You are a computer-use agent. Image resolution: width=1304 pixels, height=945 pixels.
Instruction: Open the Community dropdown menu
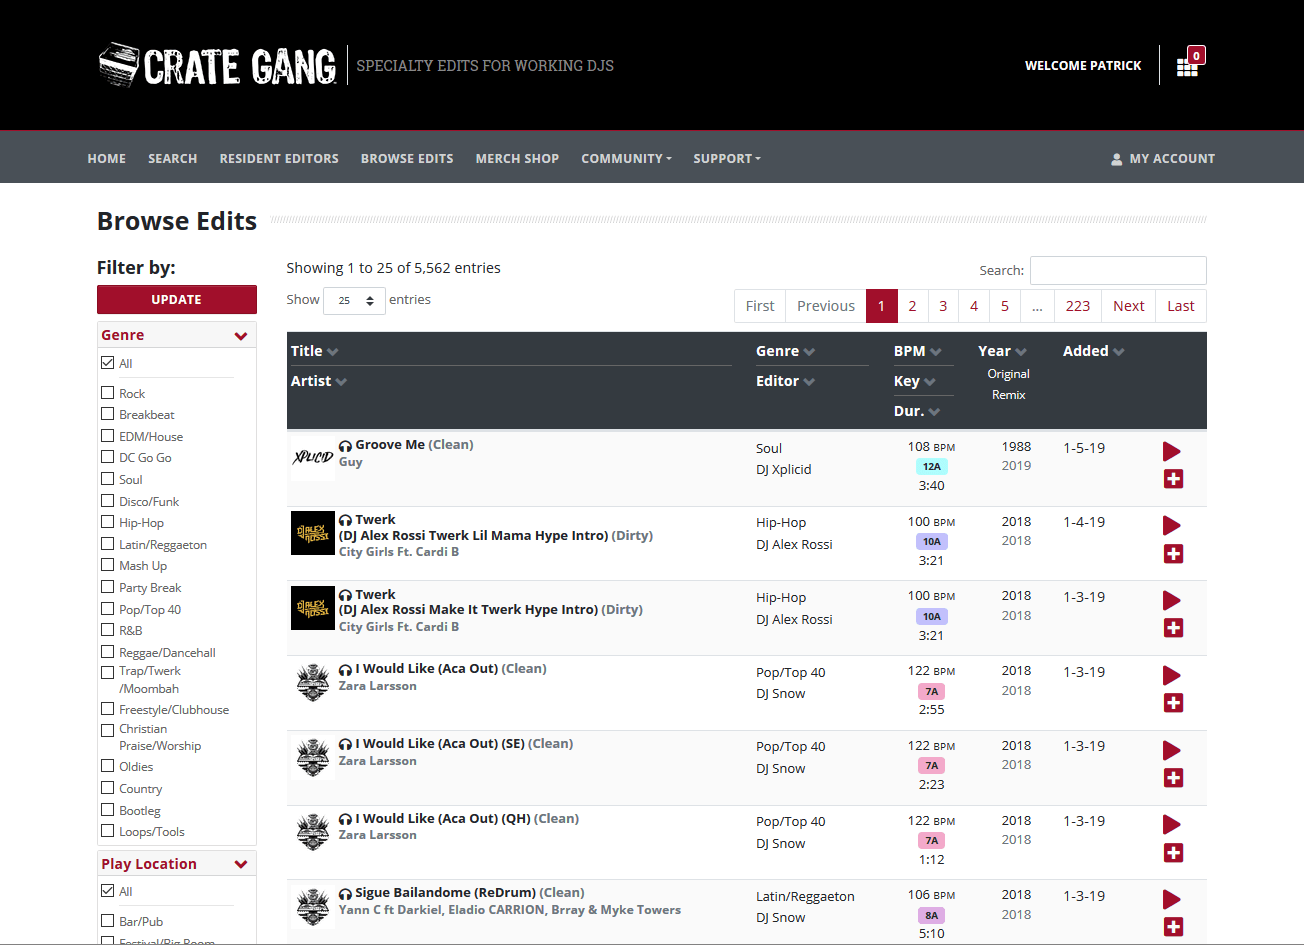pos(626,159)
